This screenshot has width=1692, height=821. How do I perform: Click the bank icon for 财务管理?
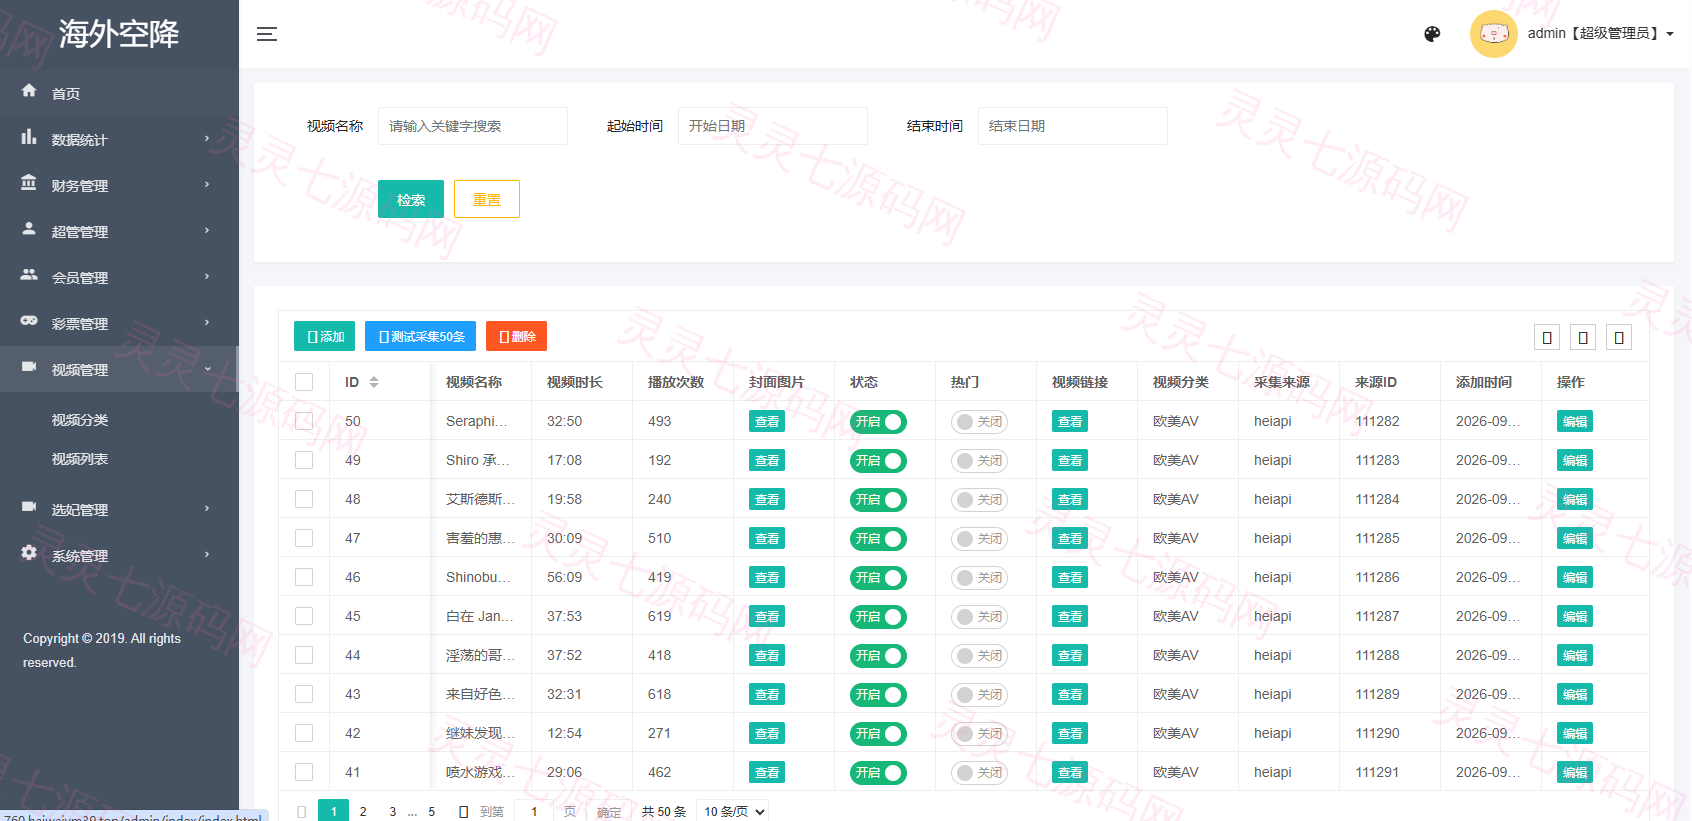point(29,183)
